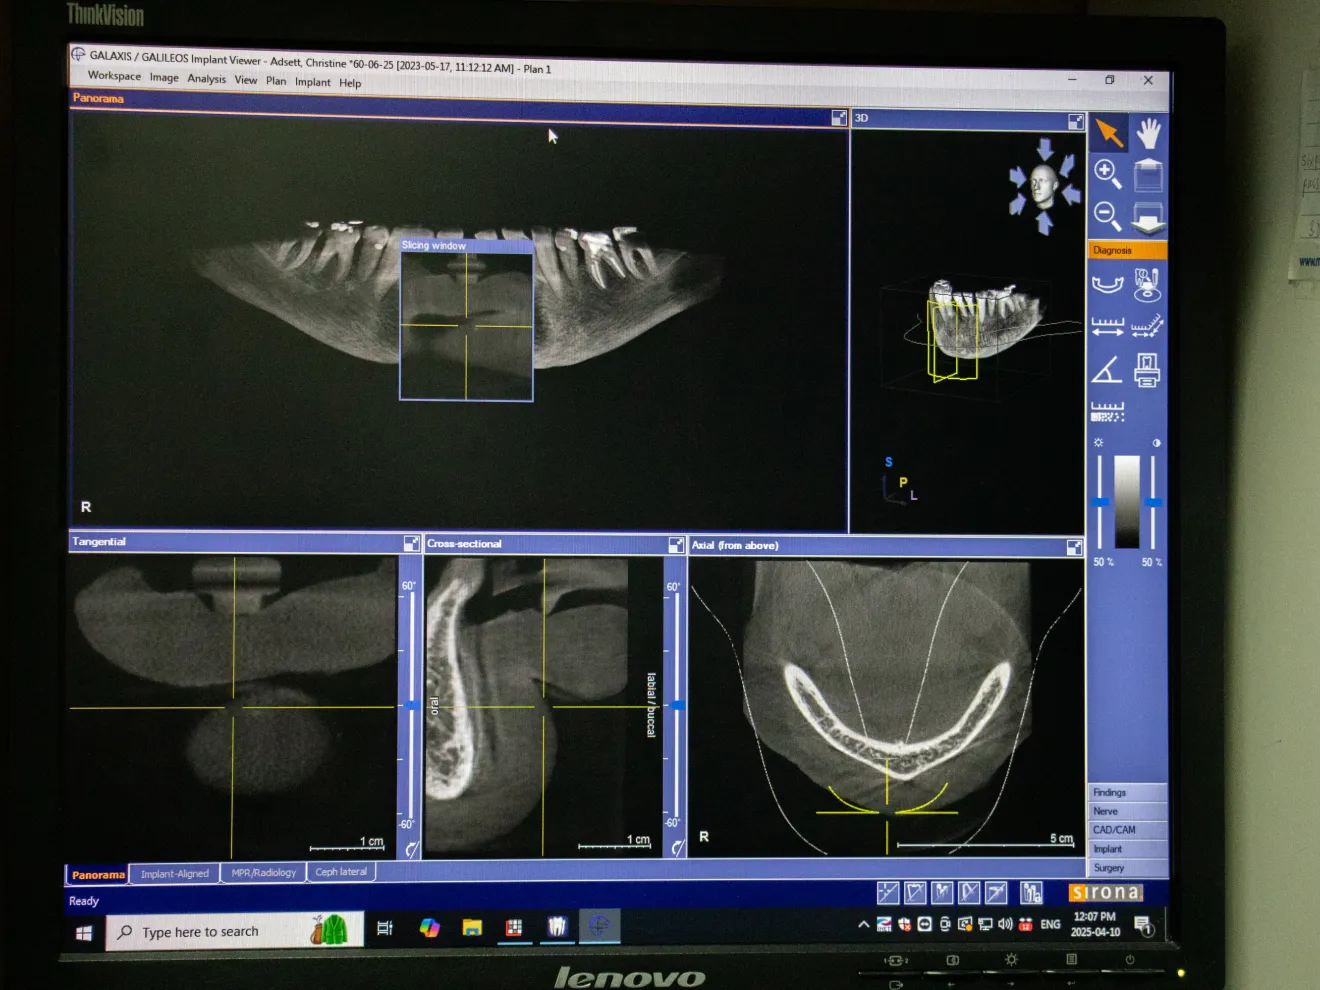Open the Windows Start menu
This screenshot has height=990, width=1320.
coord(85,932)
